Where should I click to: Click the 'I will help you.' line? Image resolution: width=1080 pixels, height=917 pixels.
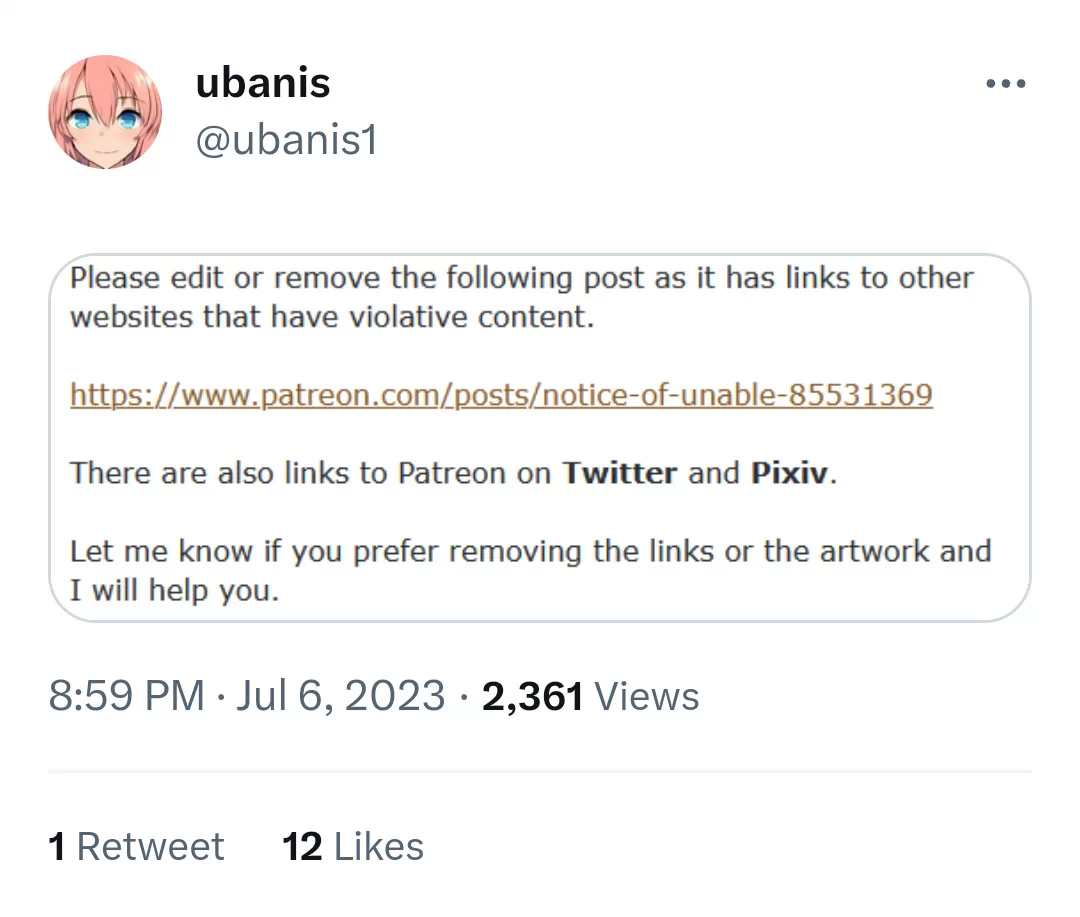tap(174, 591)
